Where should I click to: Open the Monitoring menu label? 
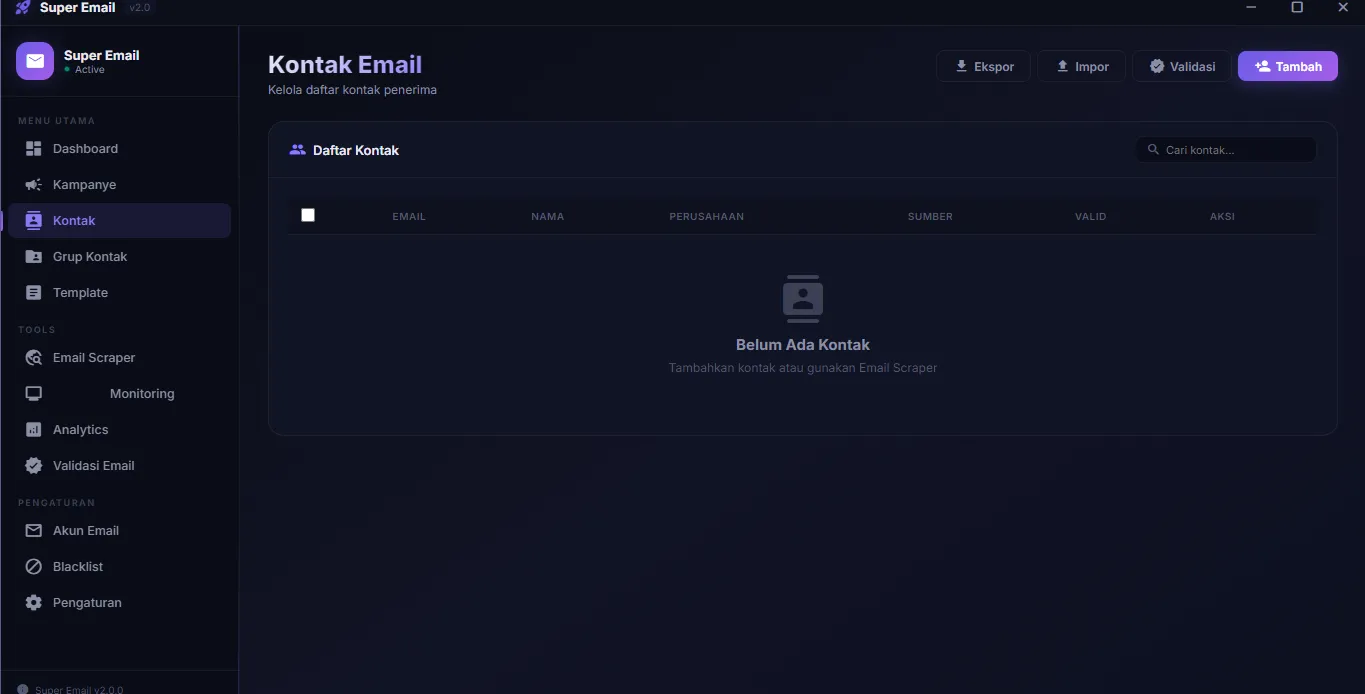point(142,394)
